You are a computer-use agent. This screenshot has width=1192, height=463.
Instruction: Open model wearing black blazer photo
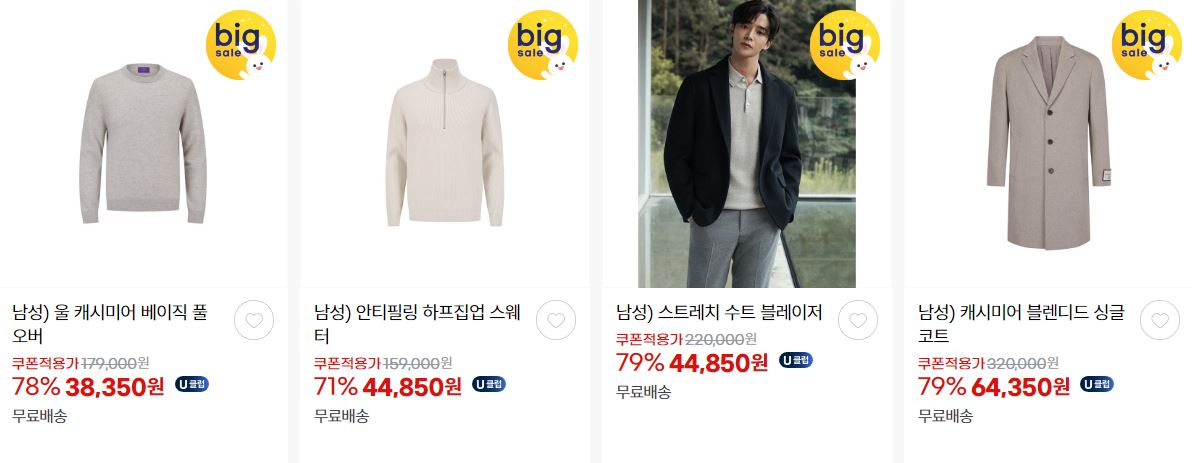click(747, 144)
